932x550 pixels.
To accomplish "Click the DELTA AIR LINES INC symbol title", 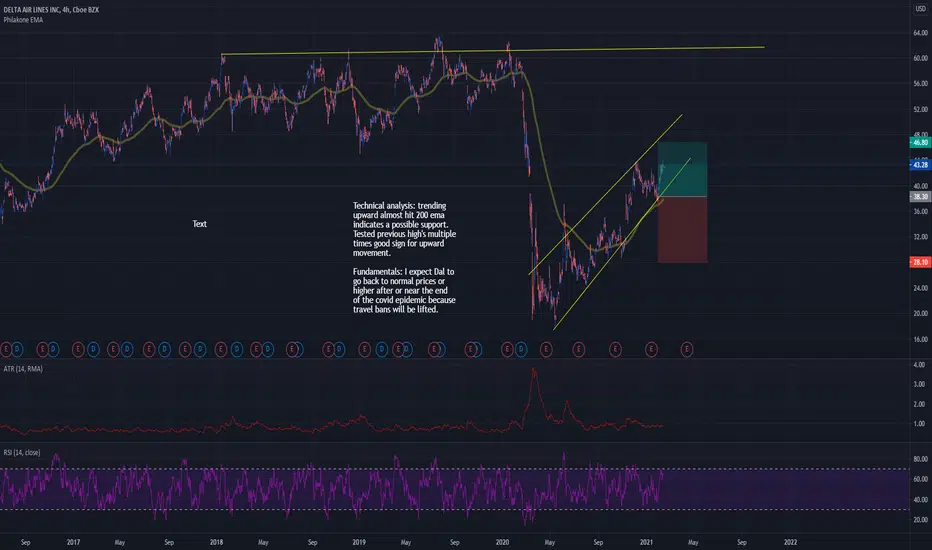I will point(51,10).
